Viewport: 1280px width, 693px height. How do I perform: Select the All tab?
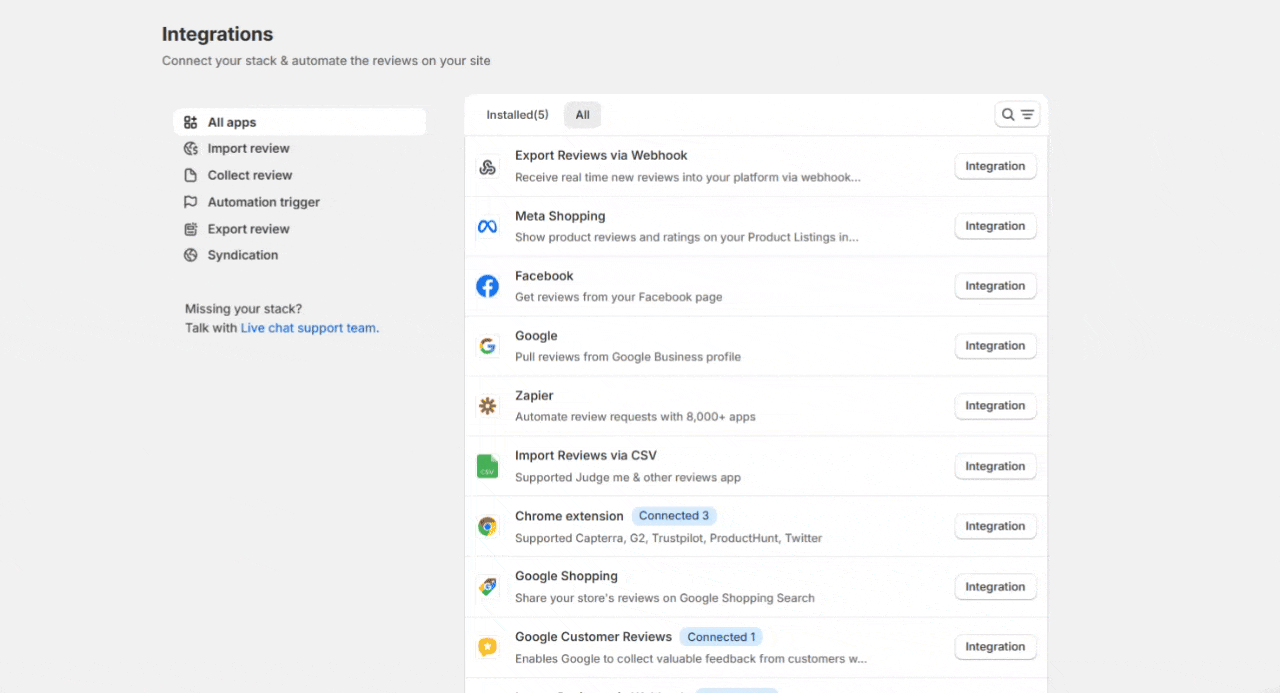582,115
